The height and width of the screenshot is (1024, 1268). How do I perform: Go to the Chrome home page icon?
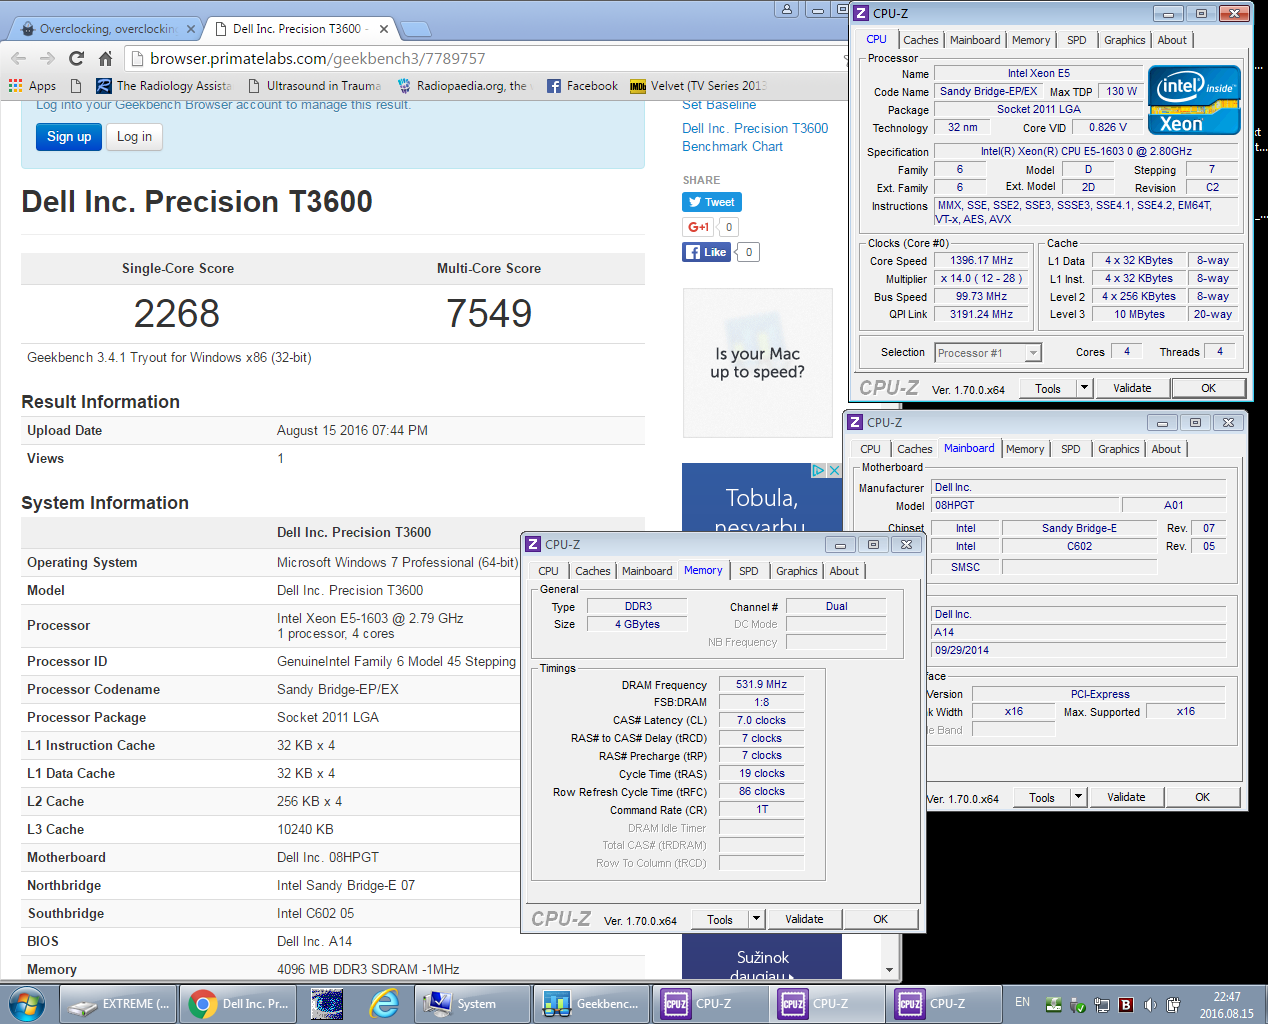(105, 58)
